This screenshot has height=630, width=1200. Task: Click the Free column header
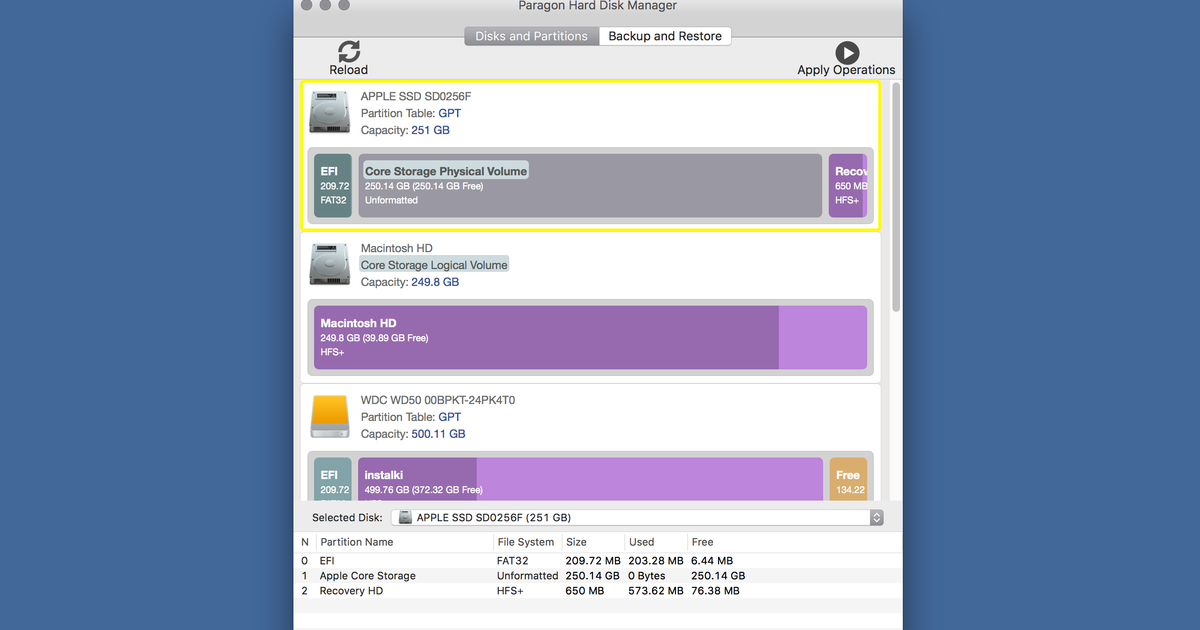(x=703, y=542)
